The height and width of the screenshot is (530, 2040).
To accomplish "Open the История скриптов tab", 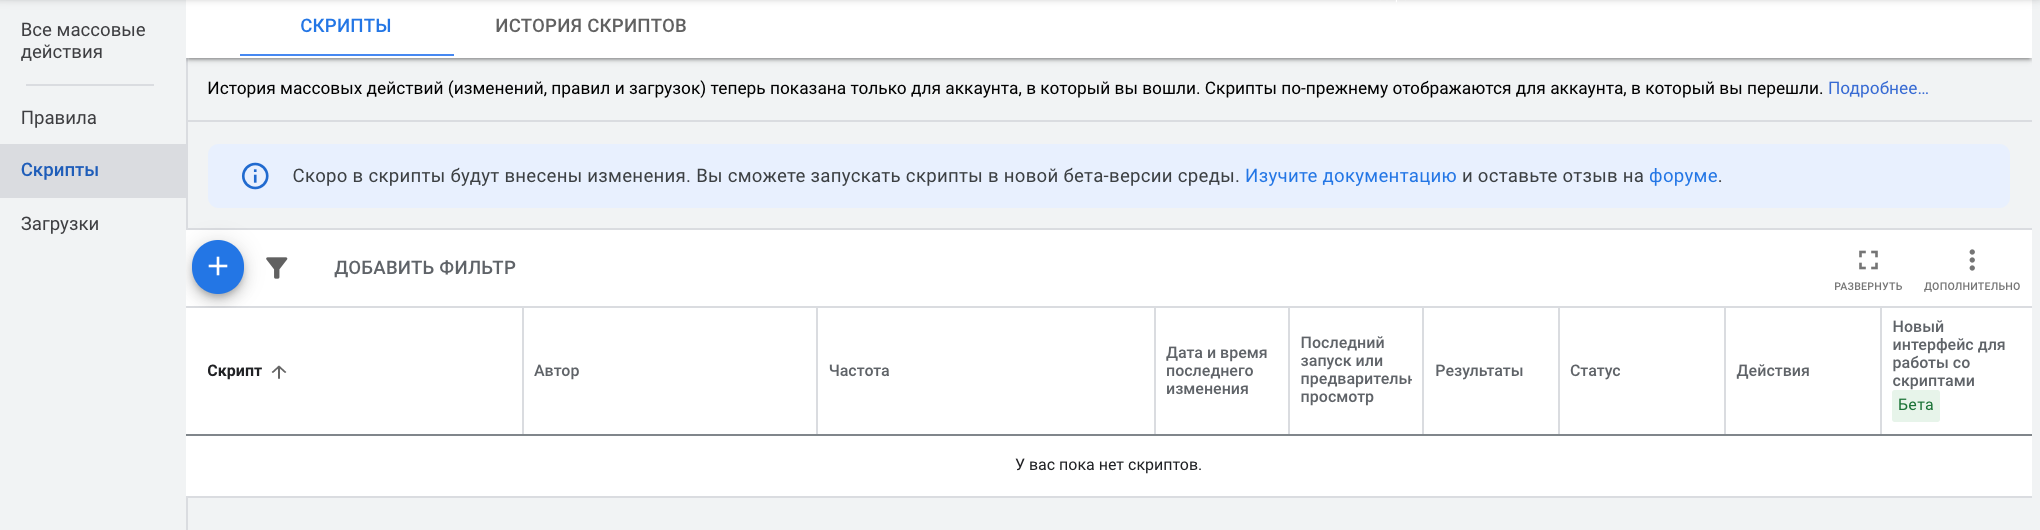I will tap(590, 26).
